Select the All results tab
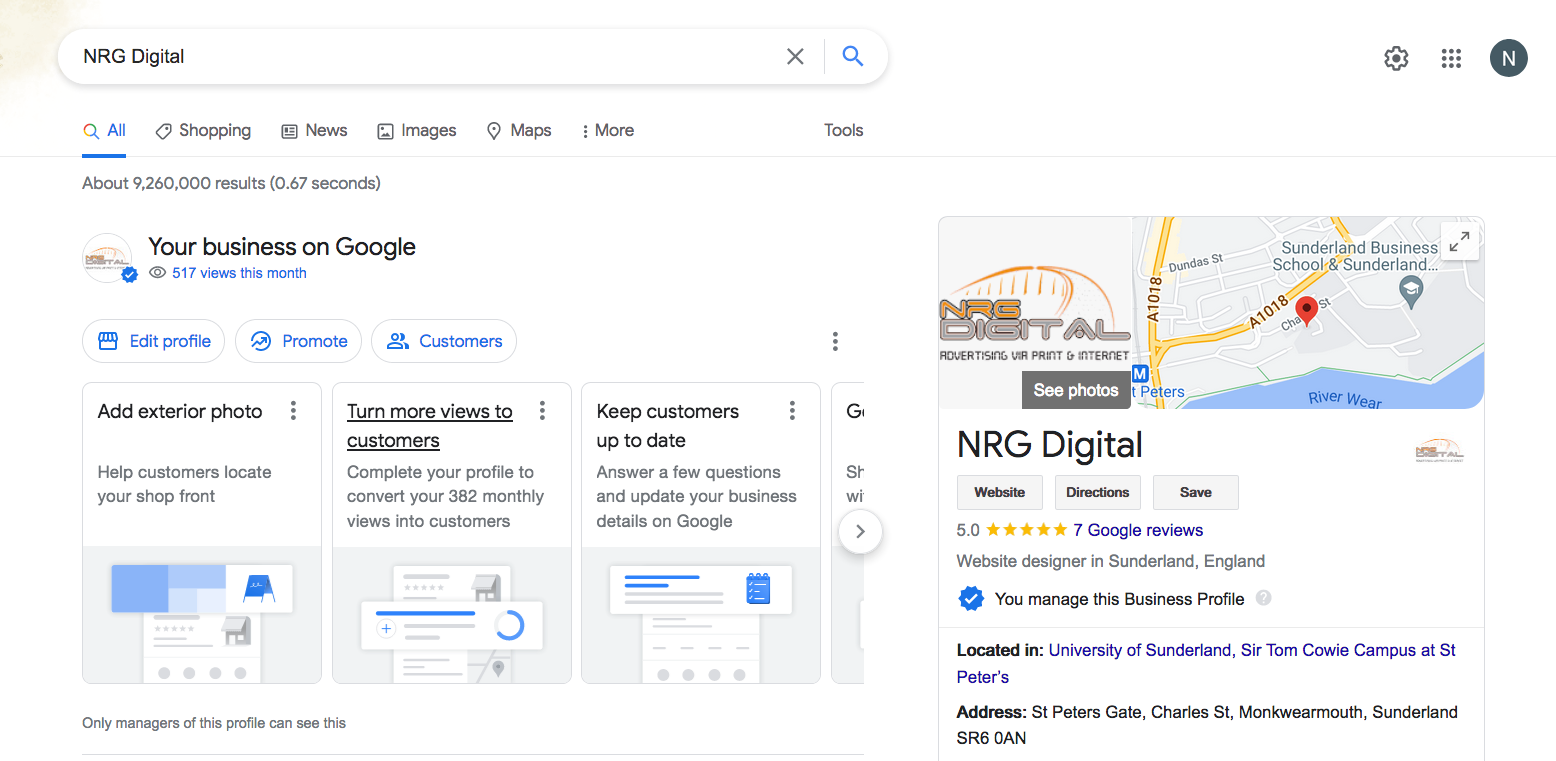This screenshot has height=761, width=1556. (x=104, y=131)
